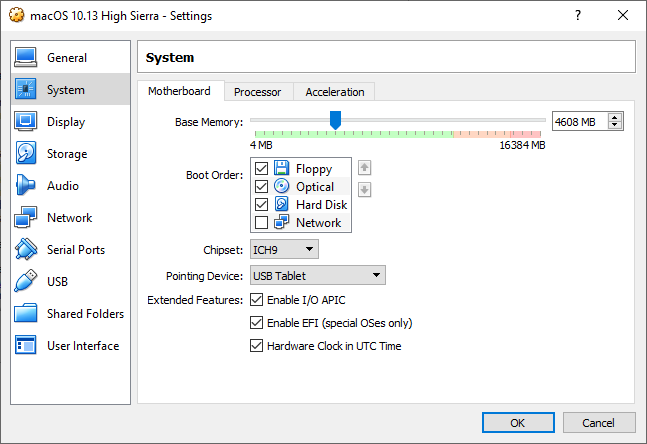Open the USB plug icon
Screen dimensions: 647x444
26,282
